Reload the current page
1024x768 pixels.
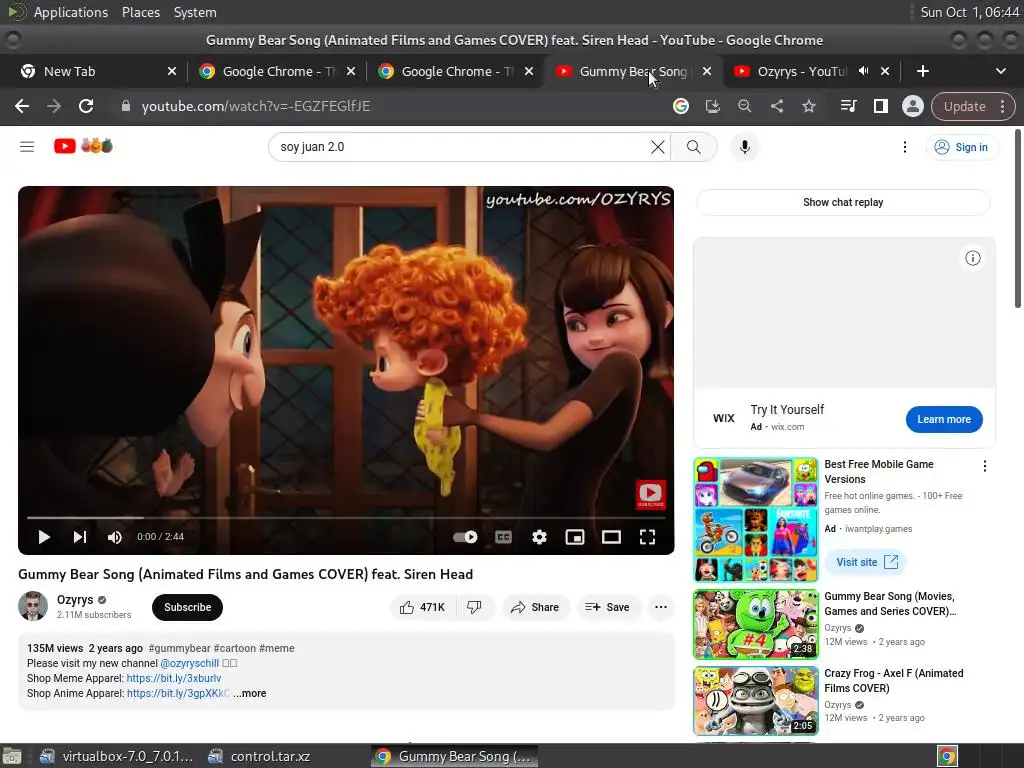[86, 106]
